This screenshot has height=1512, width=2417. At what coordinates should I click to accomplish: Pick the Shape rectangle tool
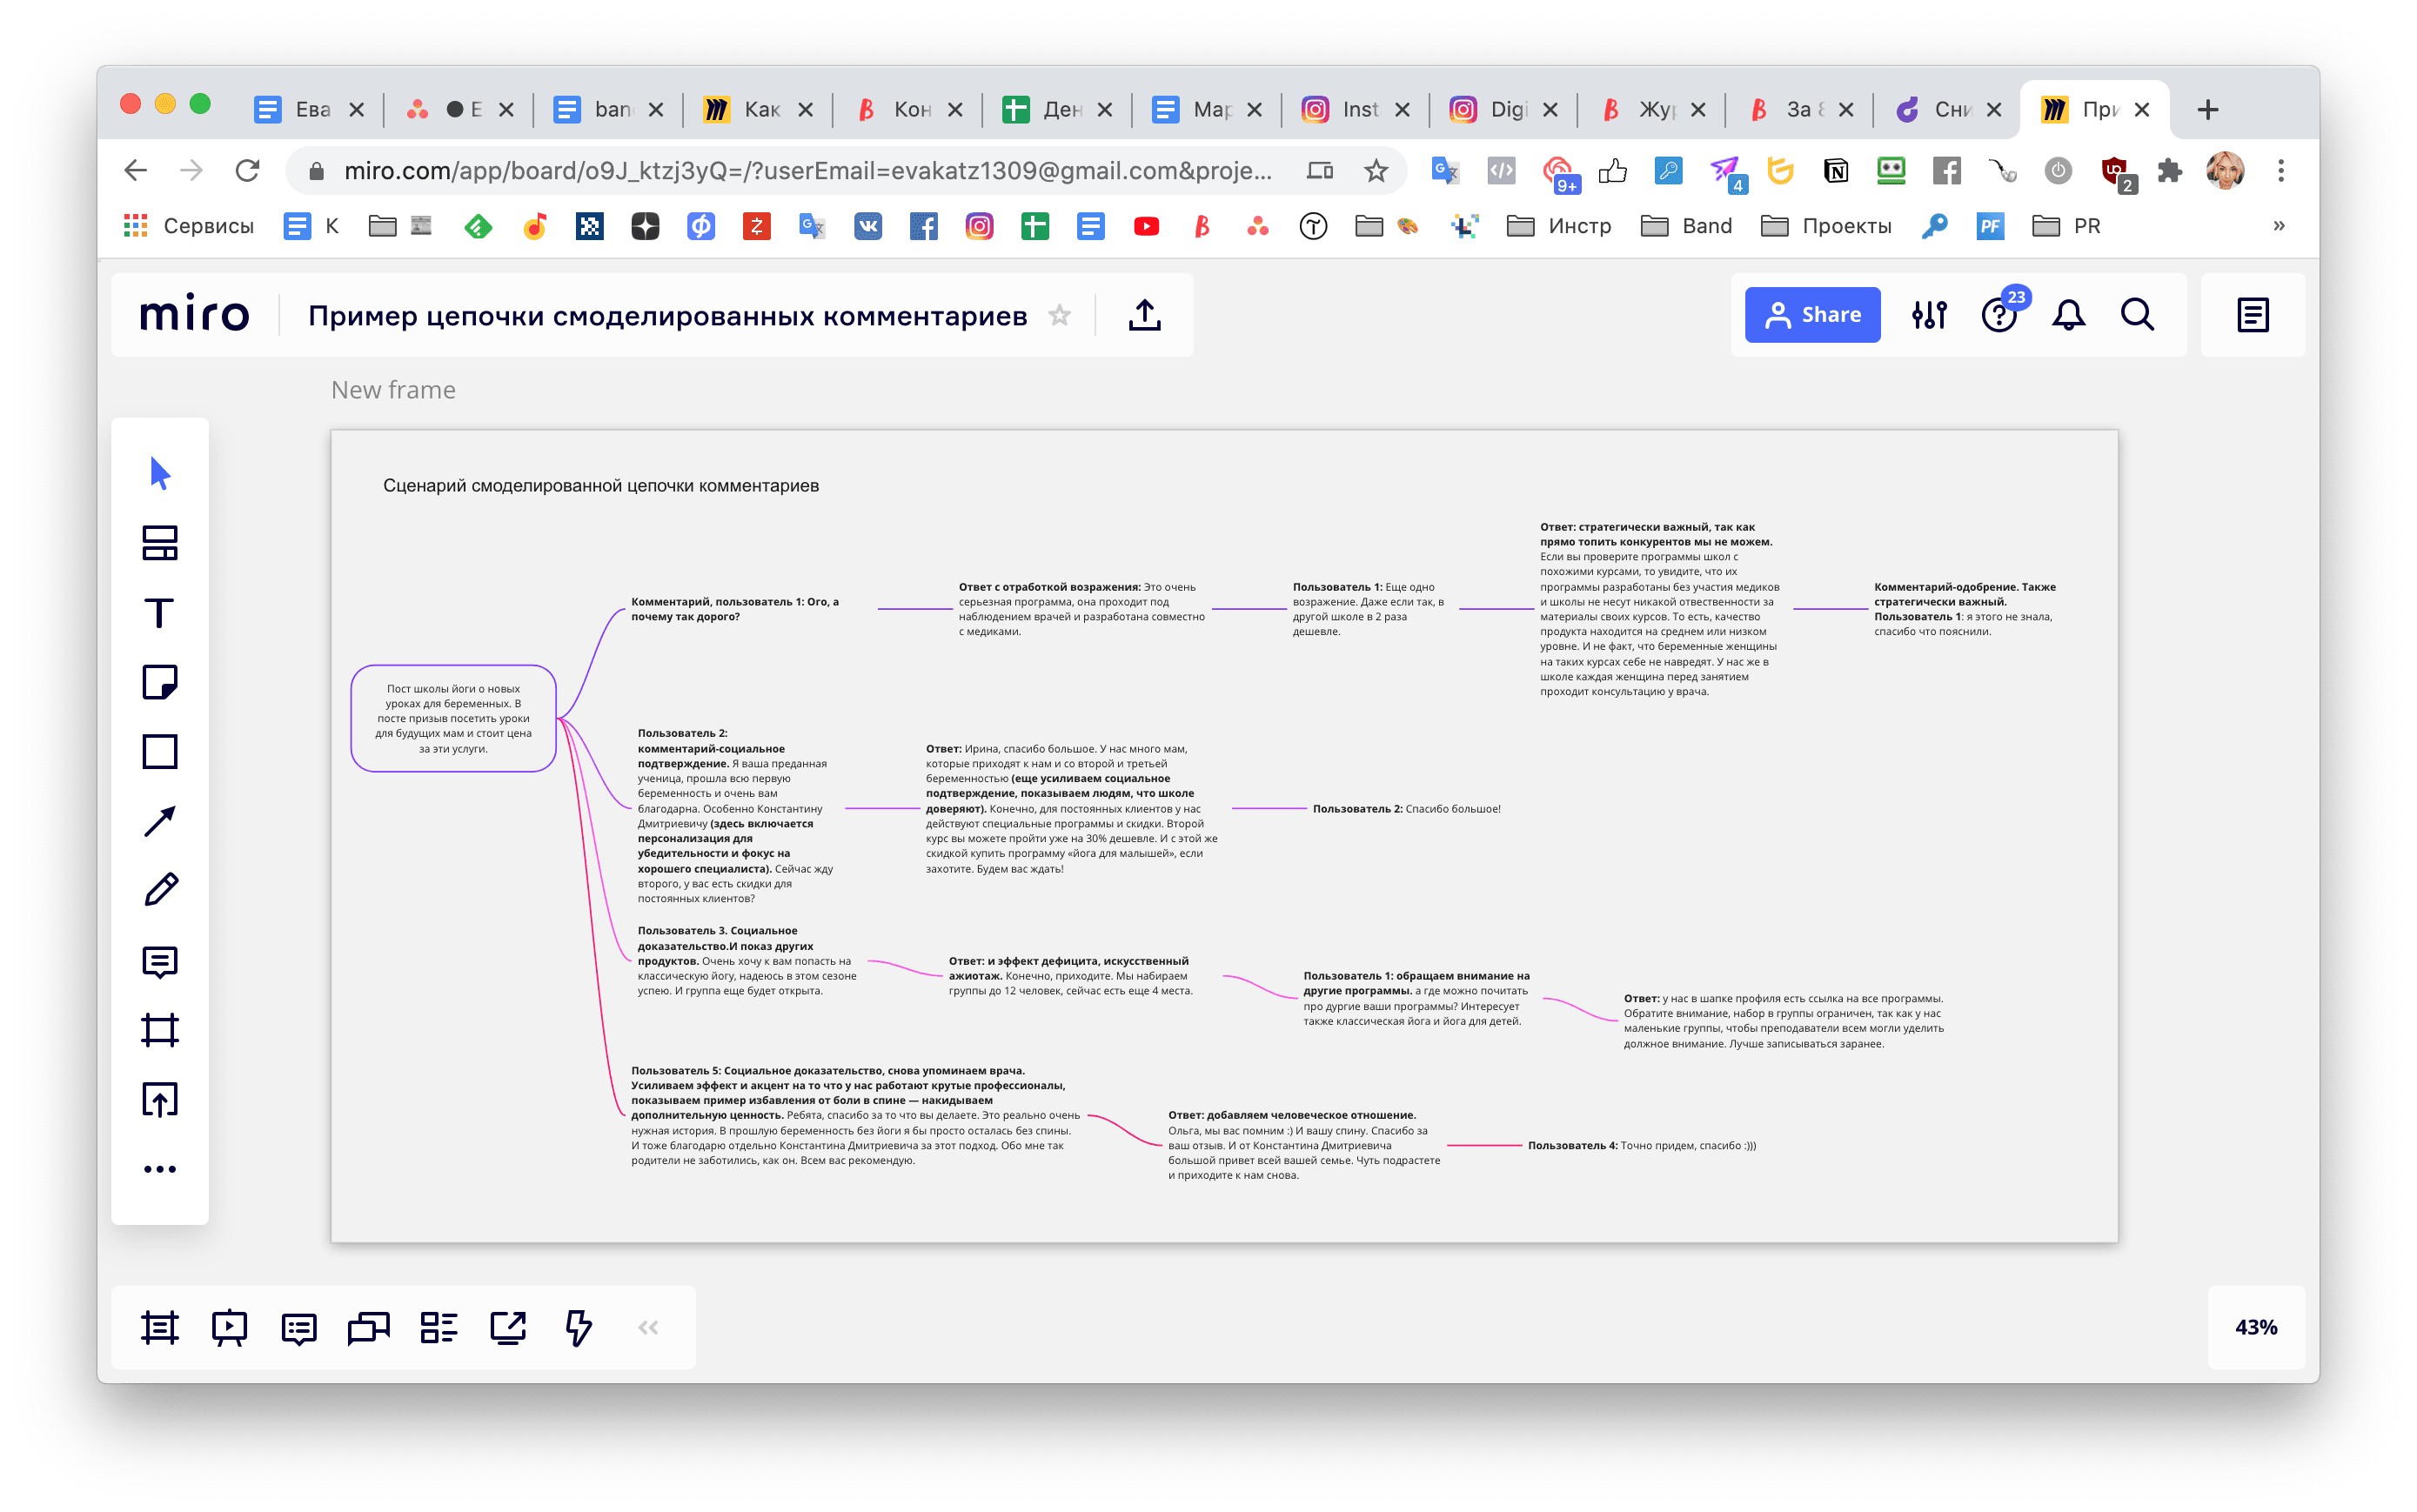[x=160, y=751]
